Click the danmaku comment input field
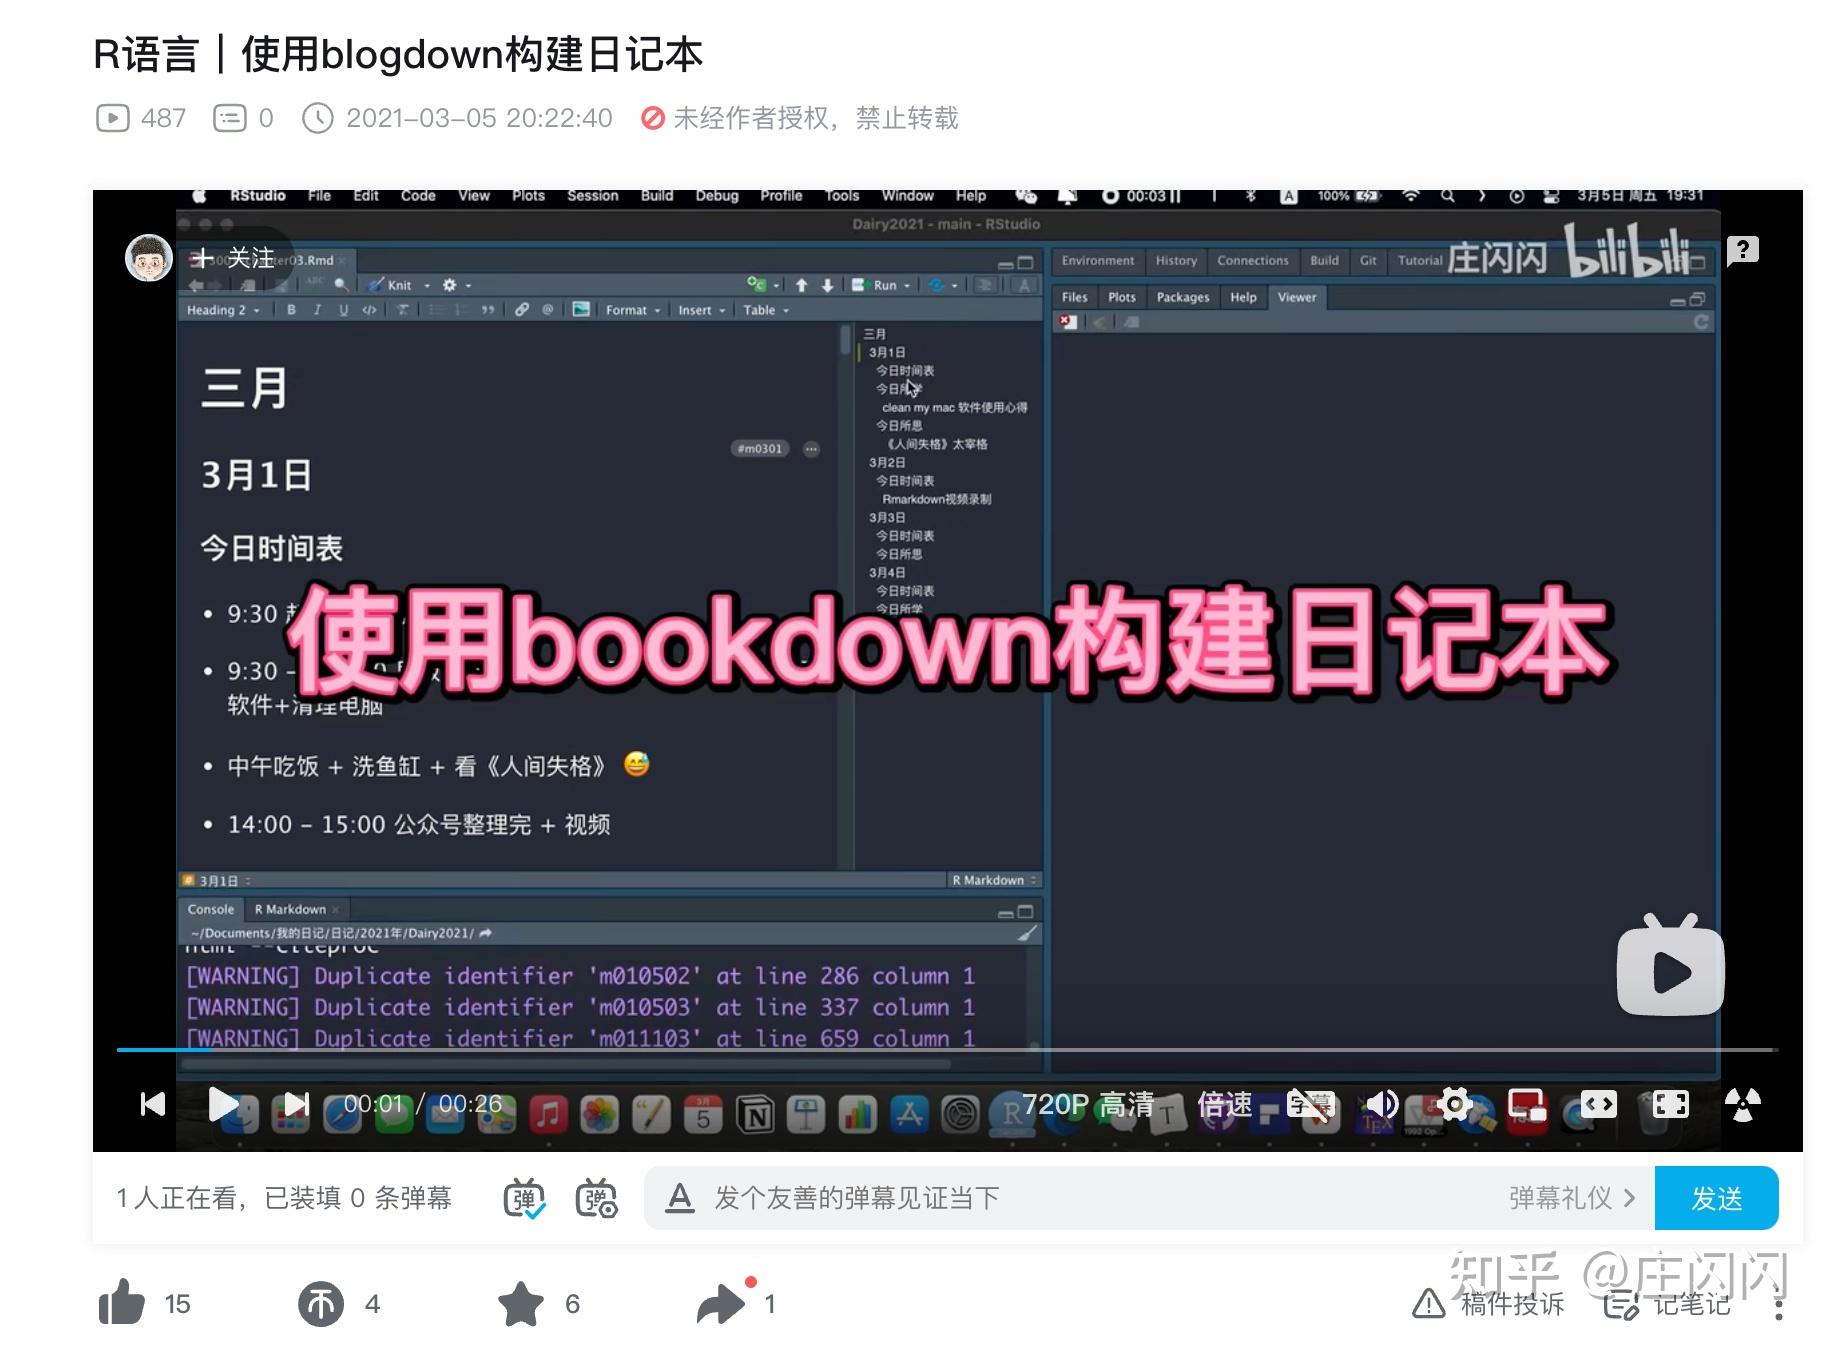Screen dimensions: 1836x1350 tap(1000, 1198)
